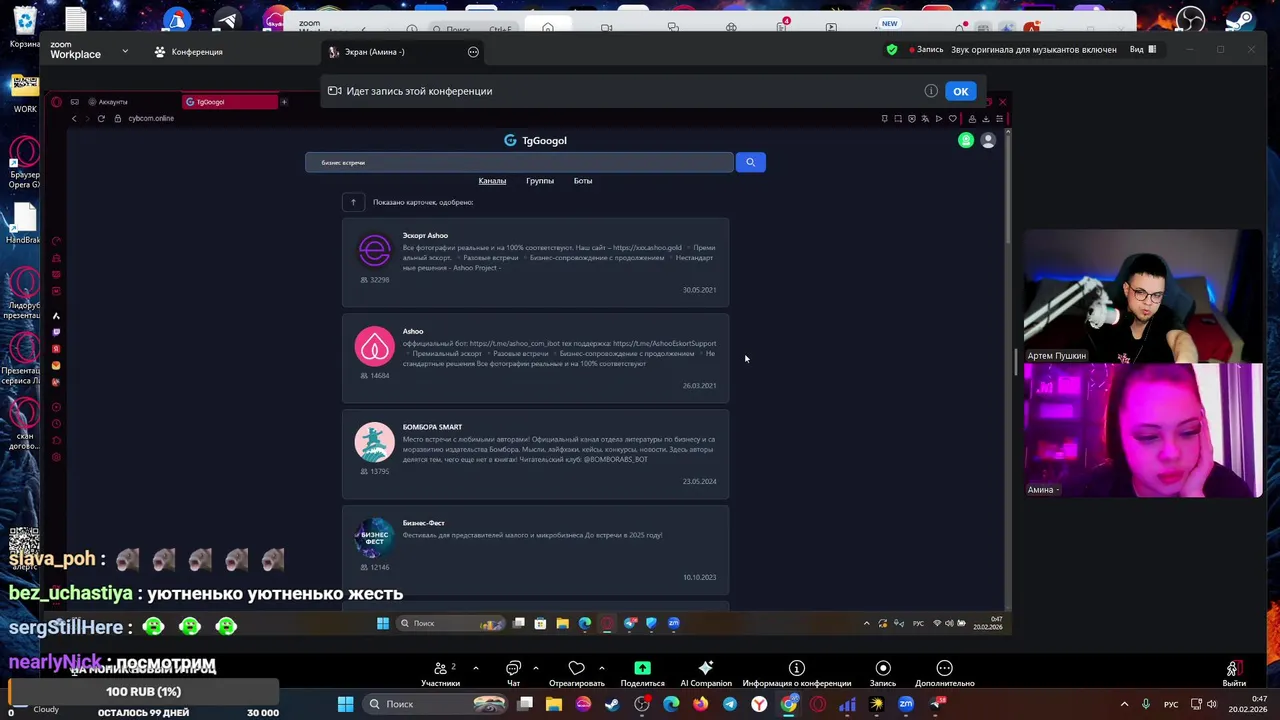Open Информация о конференции

click(797, 674)
